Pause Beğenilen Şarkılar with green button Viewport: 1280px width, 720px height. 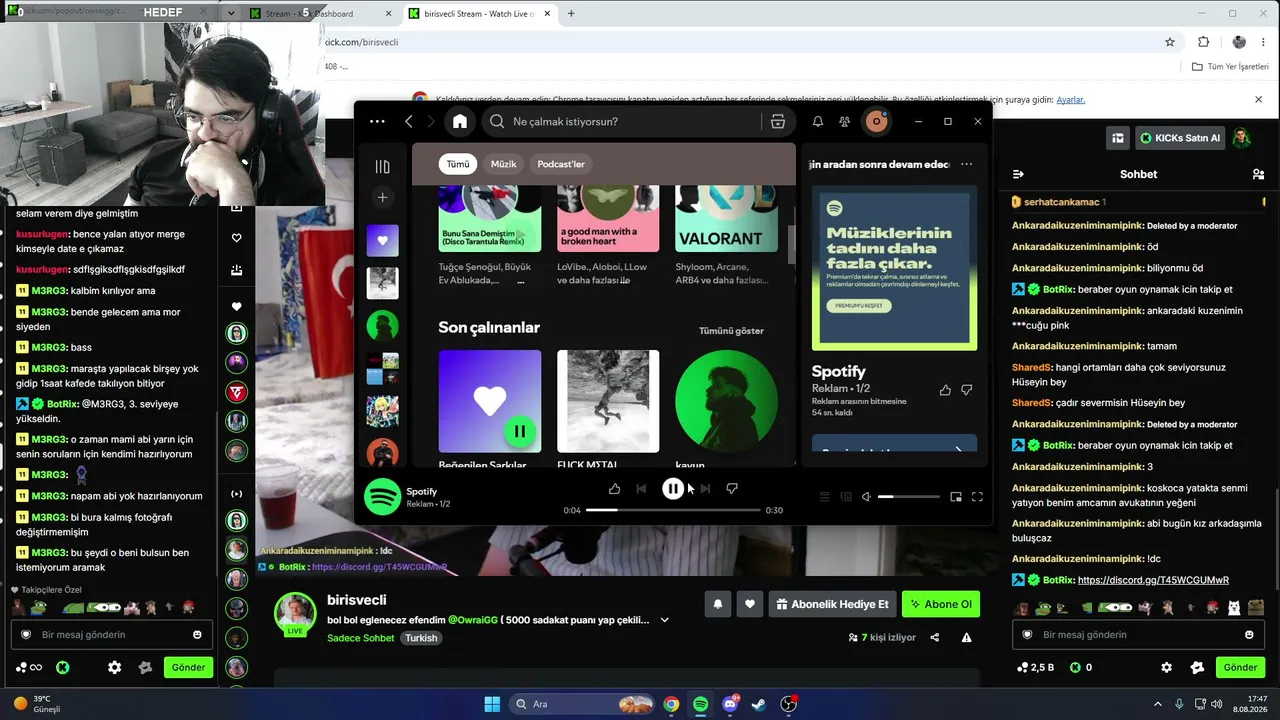520,432
